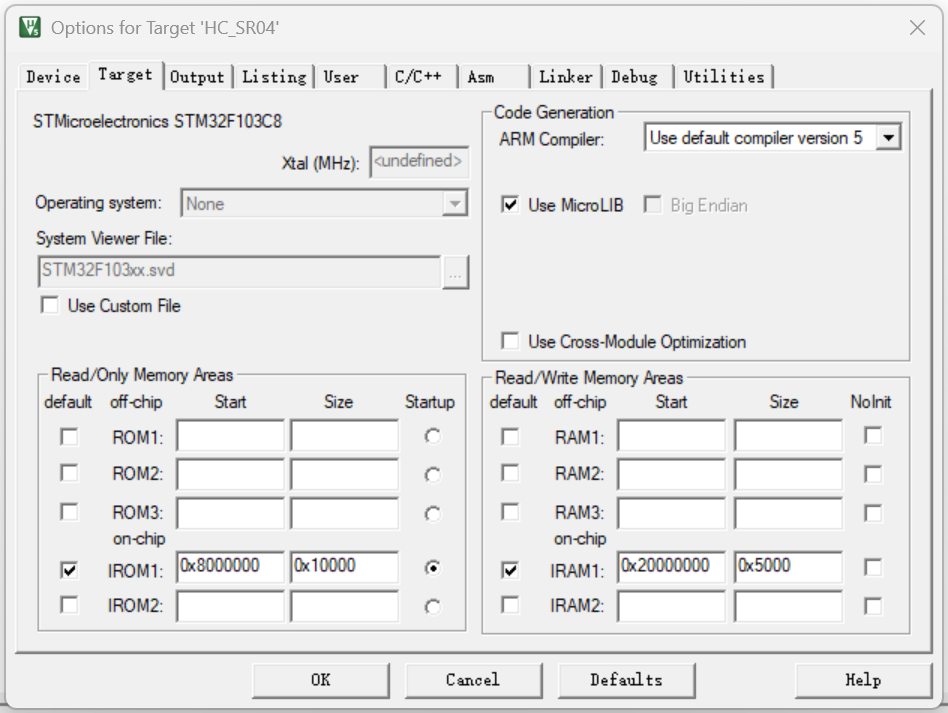Enable NoInit for IRAM1

(x=872, y=567)
